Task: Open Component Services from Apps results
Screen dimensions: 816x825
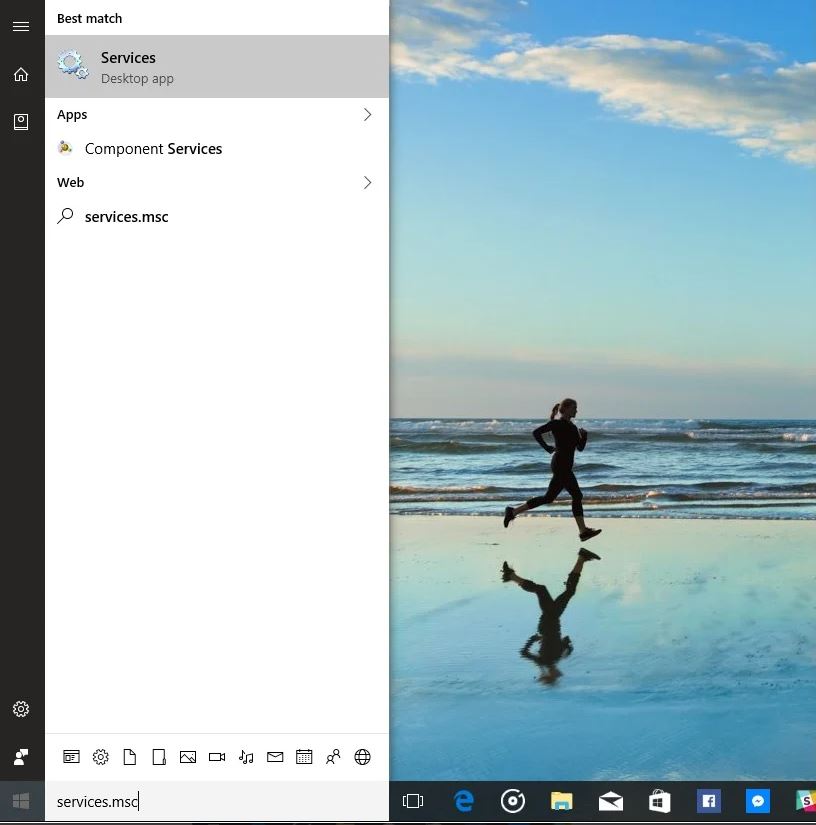Action: [153, 149]
